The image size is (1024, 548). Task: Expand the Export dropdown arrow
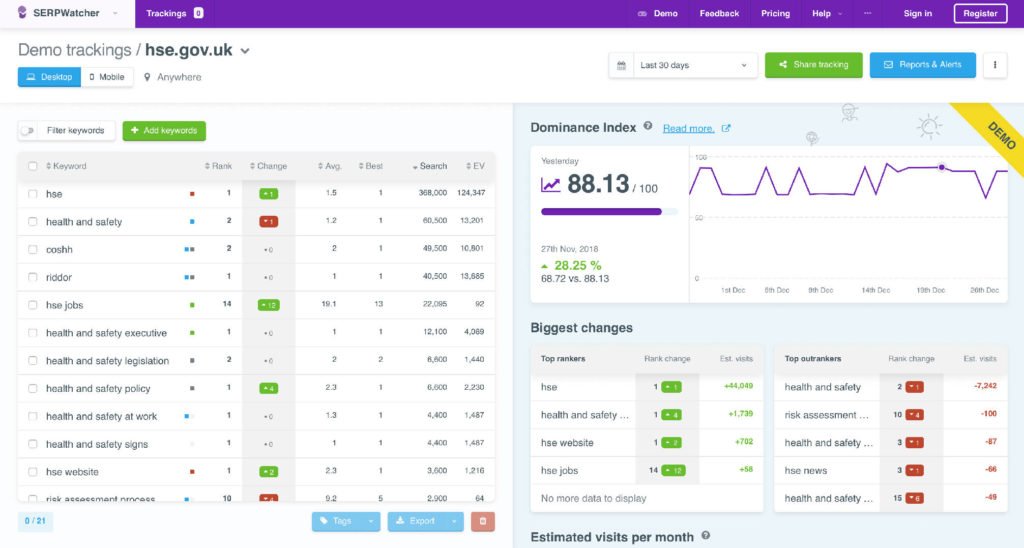coord(454,521)
